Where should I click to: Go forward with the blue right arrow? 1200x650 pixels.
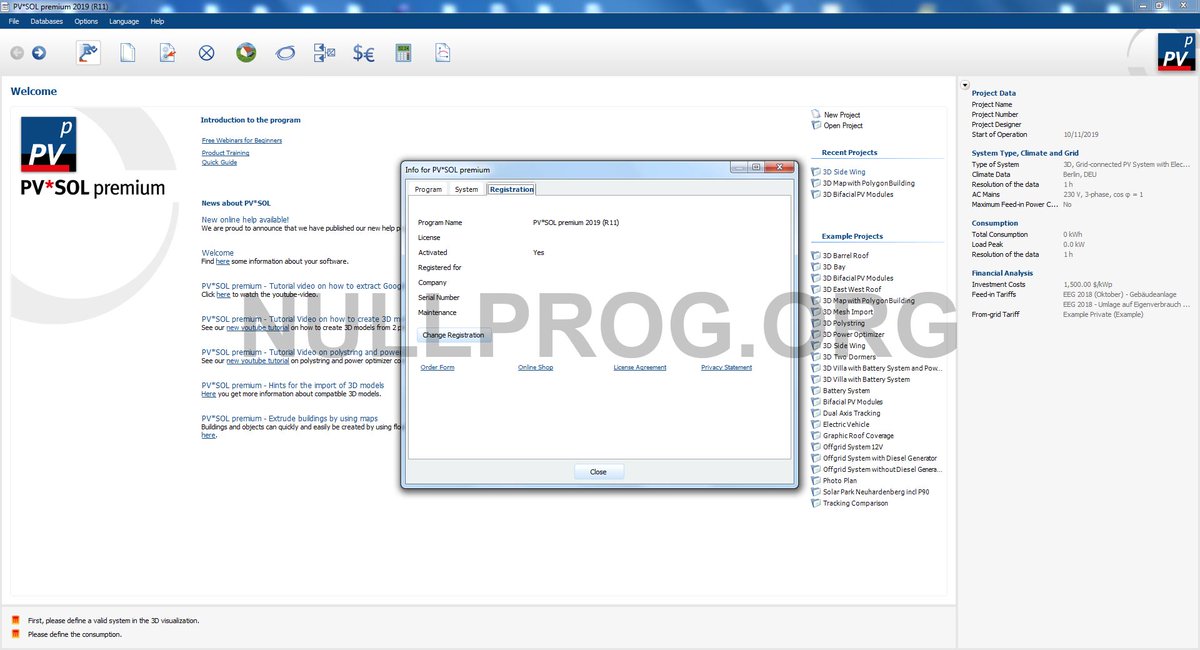click(x=39, y=53)
